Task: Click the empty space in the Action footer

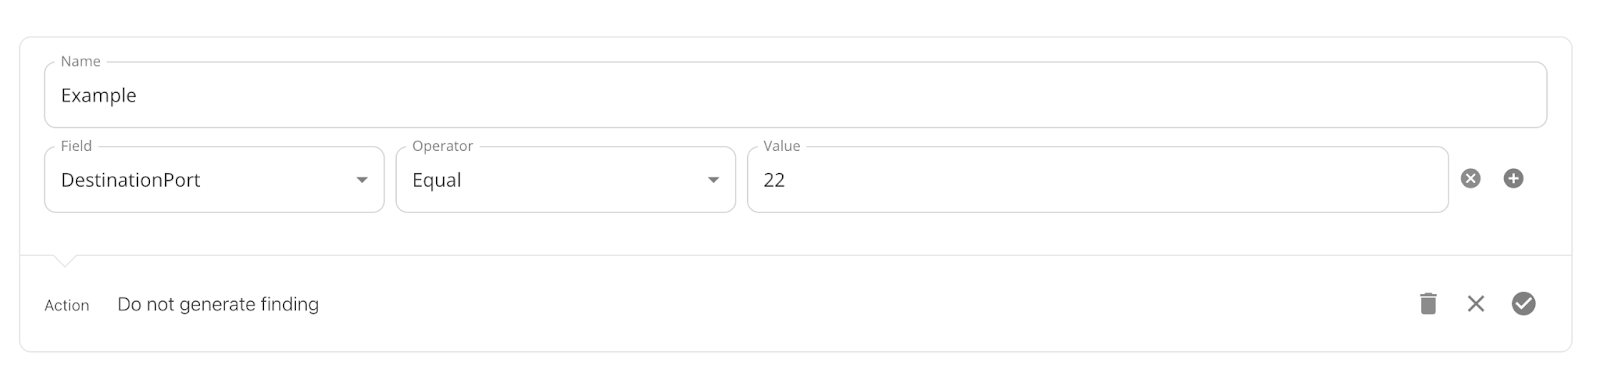Action: [860, 304]
